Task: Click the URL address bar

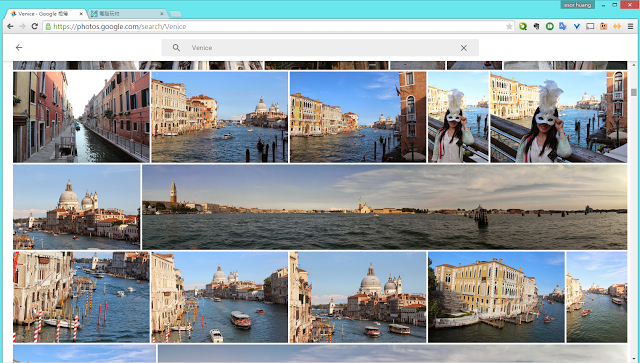Action: [x=278, y=27]
